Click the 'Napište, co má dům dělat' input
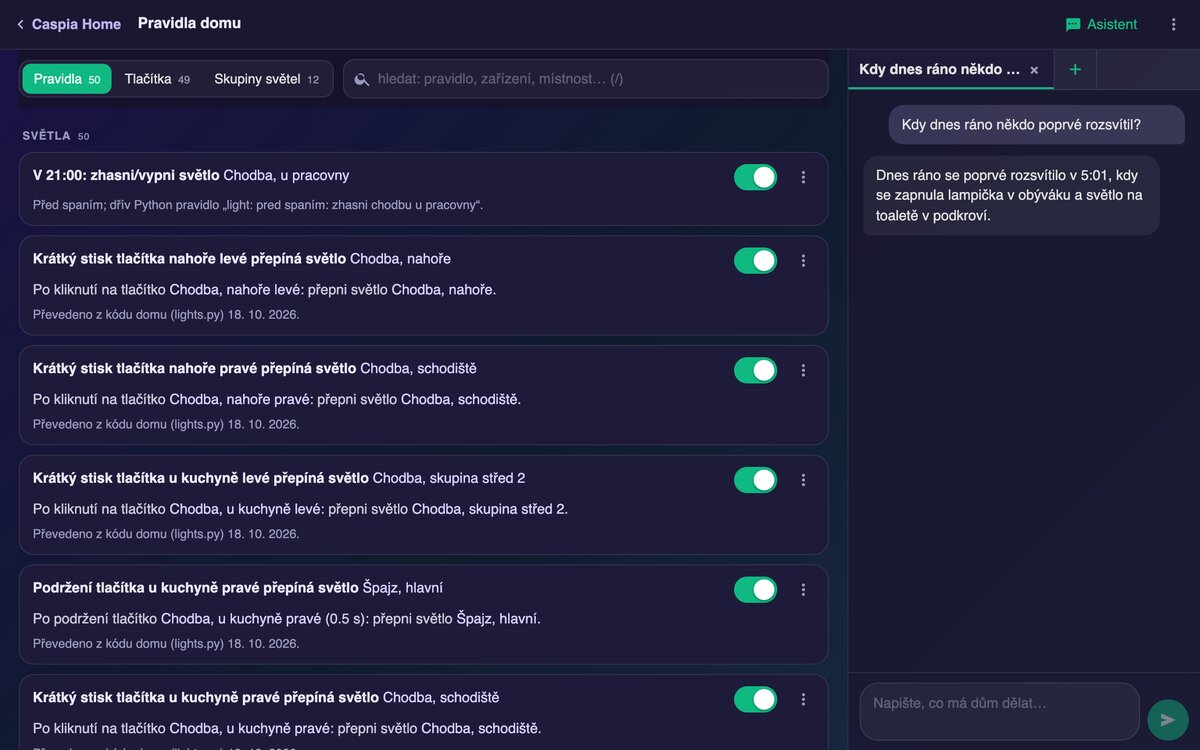Image resolution: width=1200 pixels, height=750 pixels. pyautogui.click(x=999, y=711)
